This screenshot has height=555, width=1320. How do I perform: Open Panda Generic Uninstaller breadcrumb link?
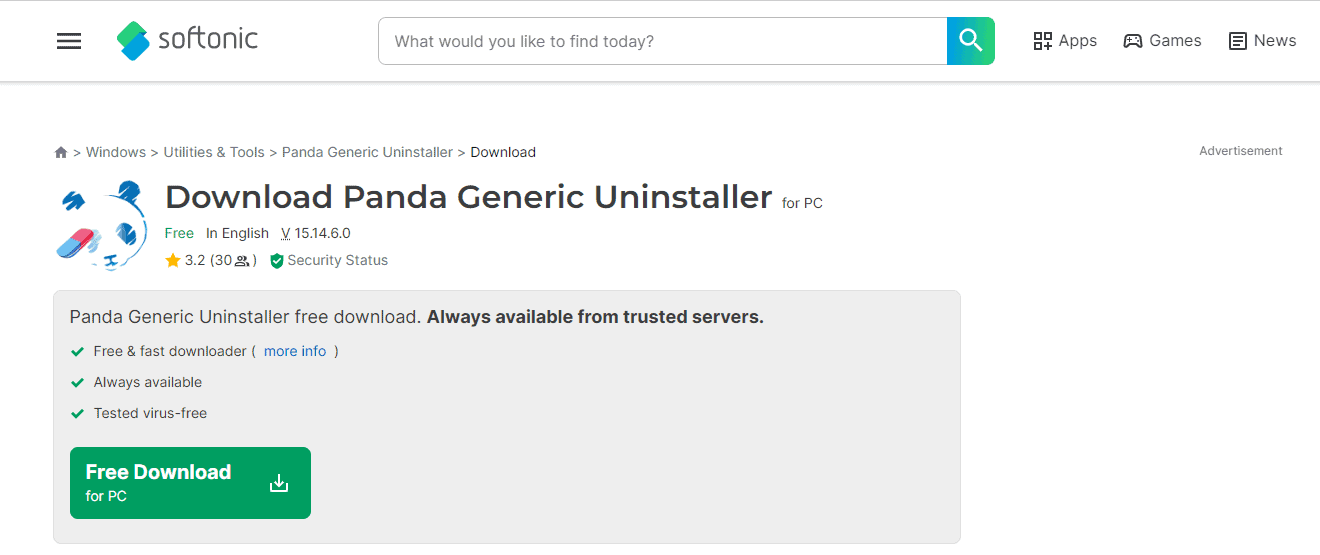tap(367, 153)
